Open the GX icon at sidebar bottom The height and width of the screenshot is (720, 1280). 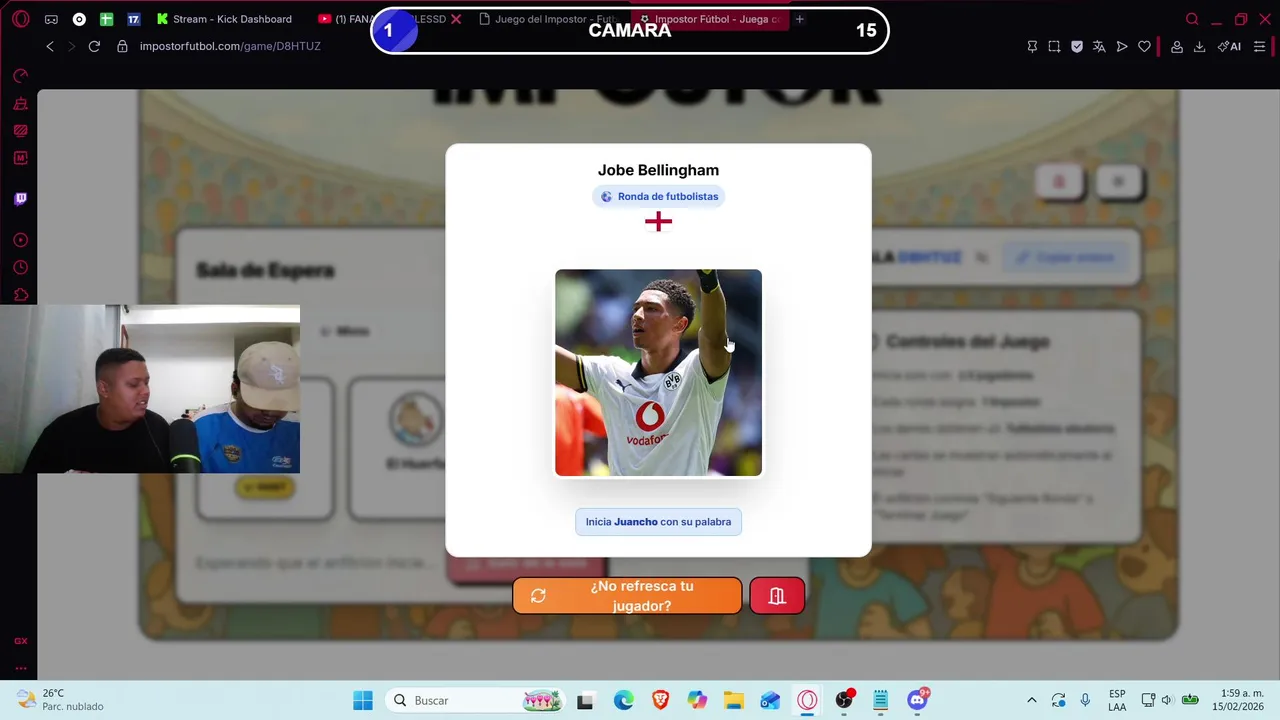click(20, 641)
